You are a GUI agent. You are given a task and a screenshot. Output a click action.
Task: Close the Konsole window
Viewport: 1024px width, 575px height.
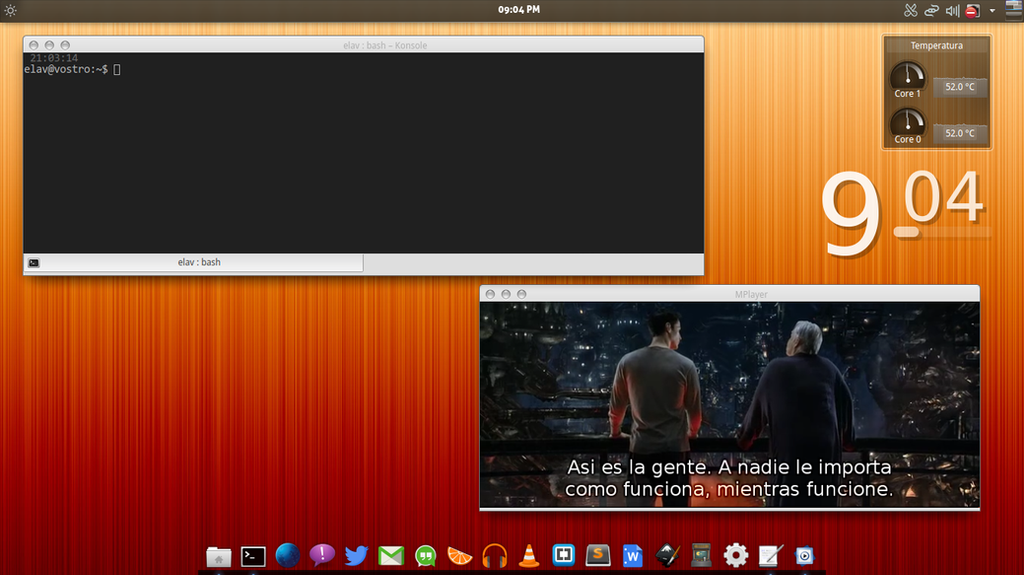[34, 45]
